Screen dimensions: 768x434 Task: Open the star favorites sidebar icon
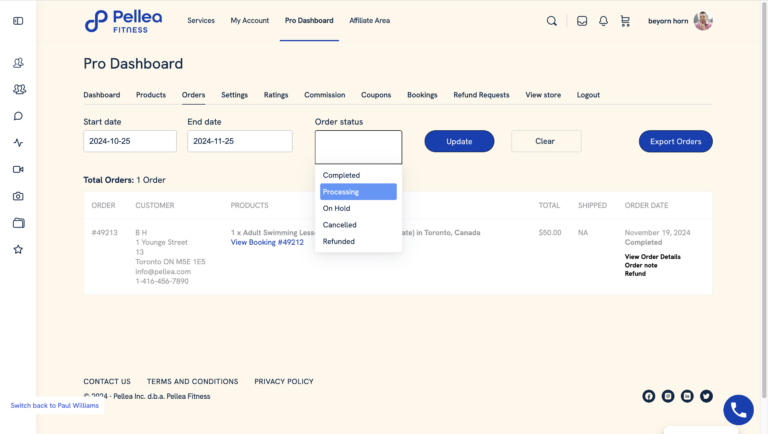coord(18,249)
